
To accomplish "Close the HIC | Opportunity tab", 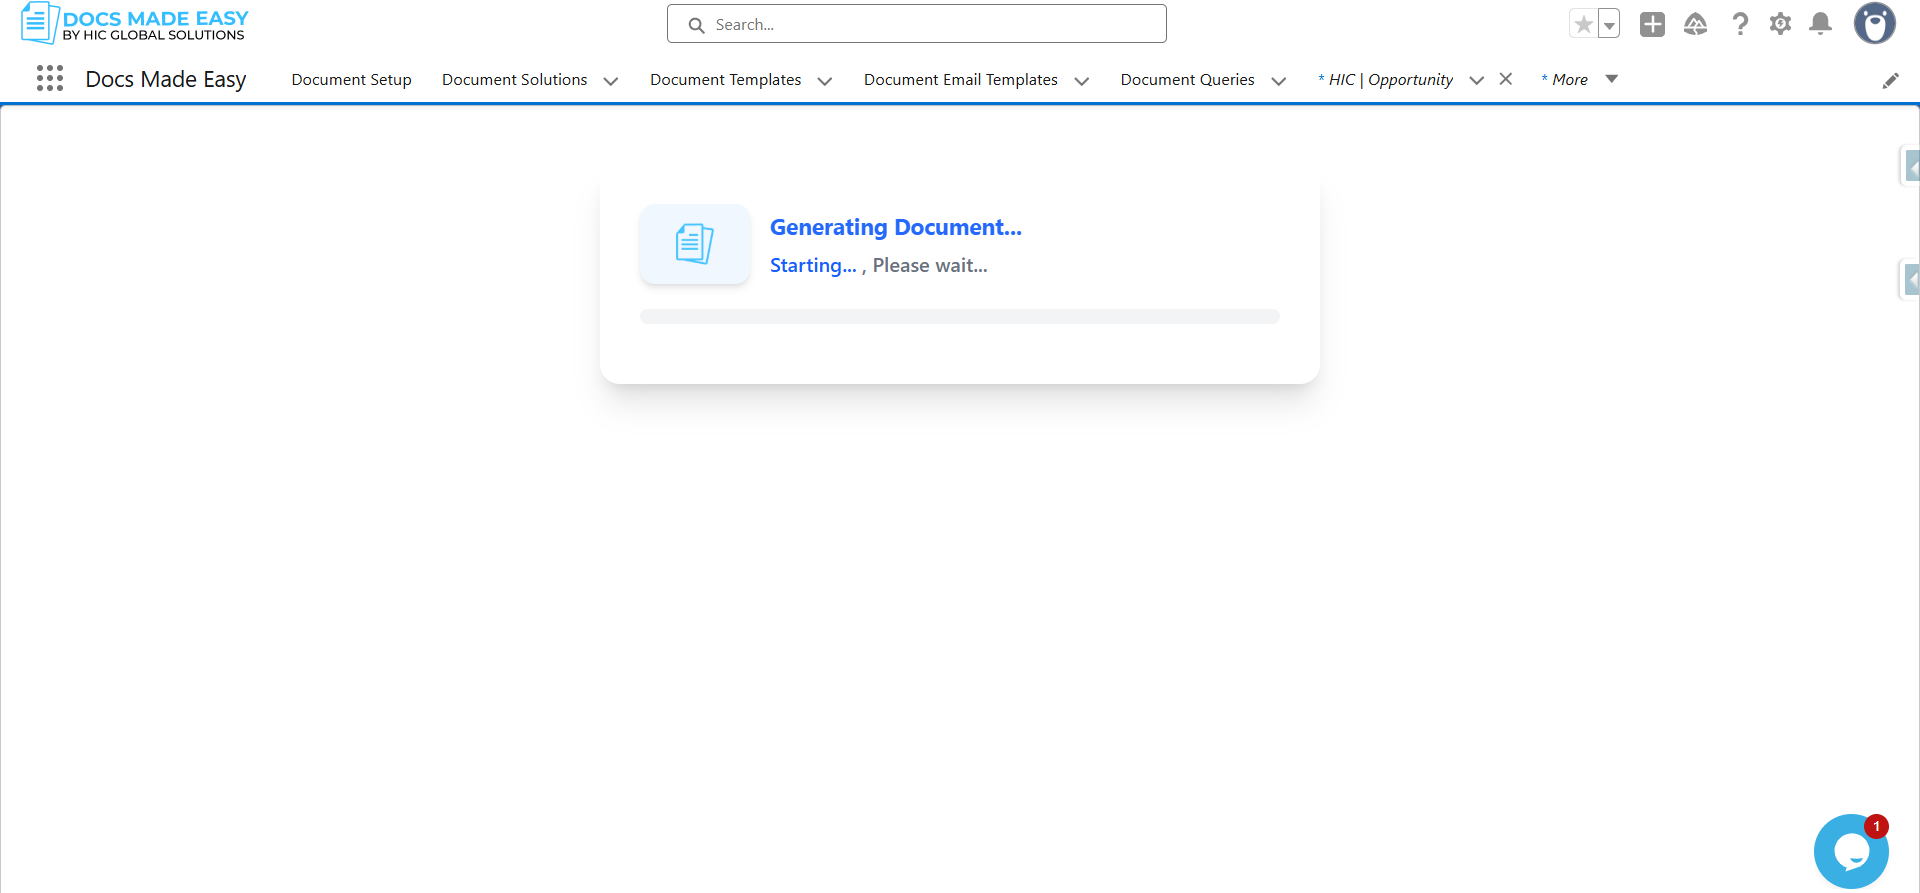I will 1506,79.
